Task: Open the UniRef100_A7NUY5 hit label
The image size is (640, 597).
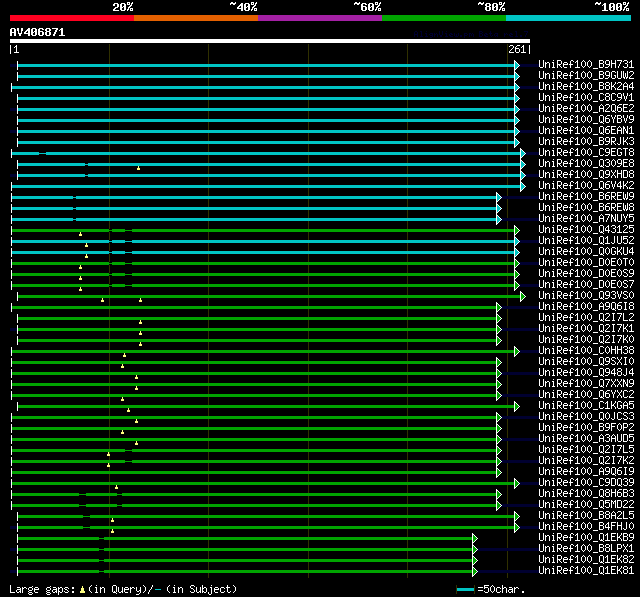Action: 586,218
